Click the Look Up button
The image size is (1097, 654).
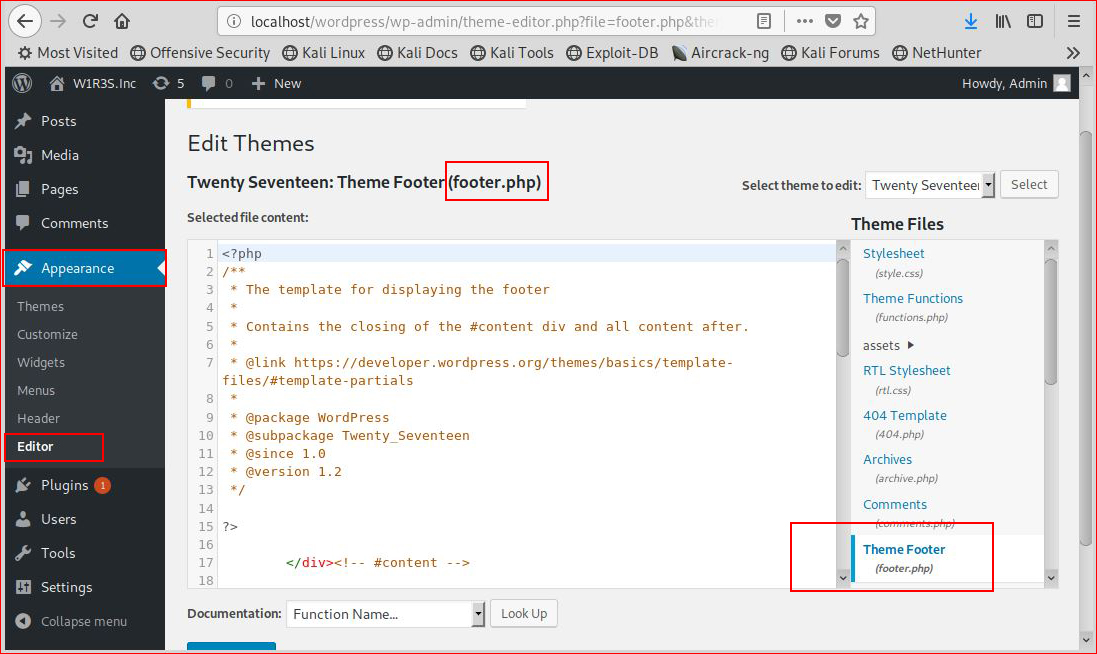point(524,613)
